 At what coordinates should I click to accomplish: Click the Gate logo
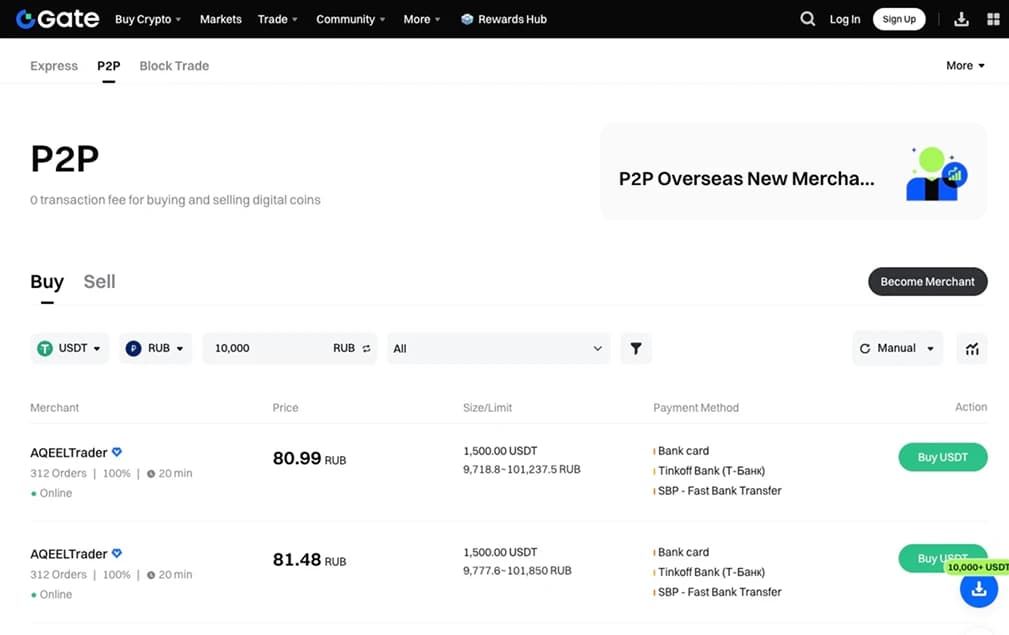[x=57, y=19]
